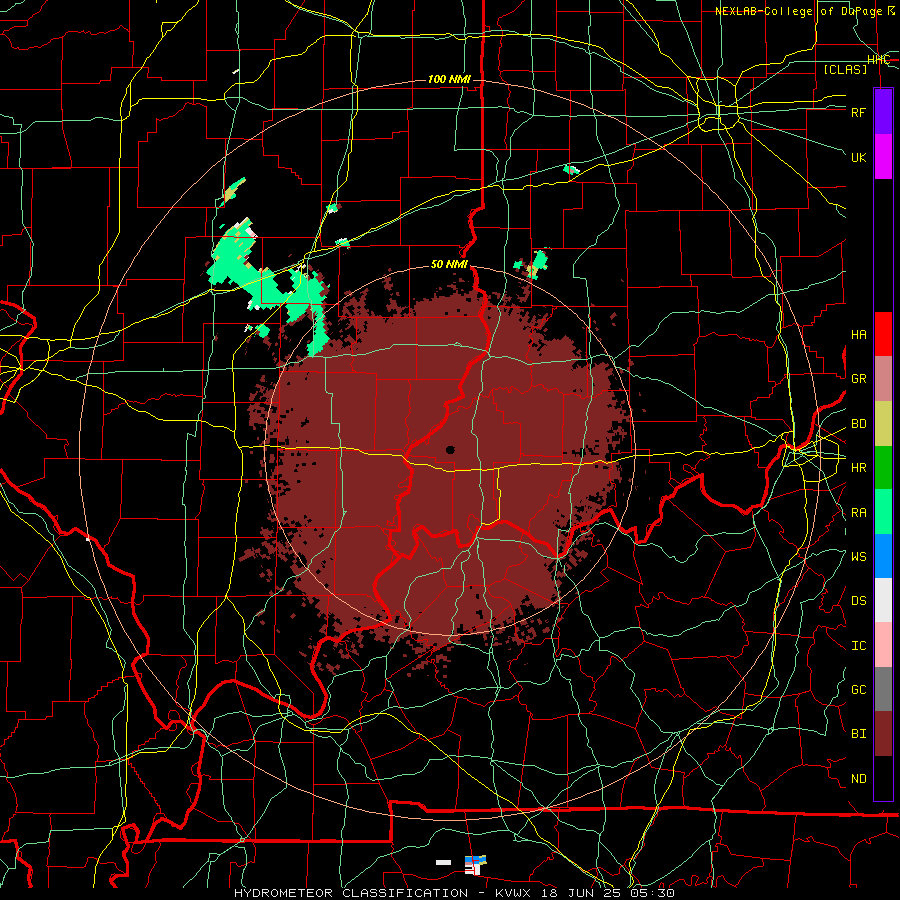This screenshot has height=900, width=900.
Task: Click the IC legend label
Action: 859,646
